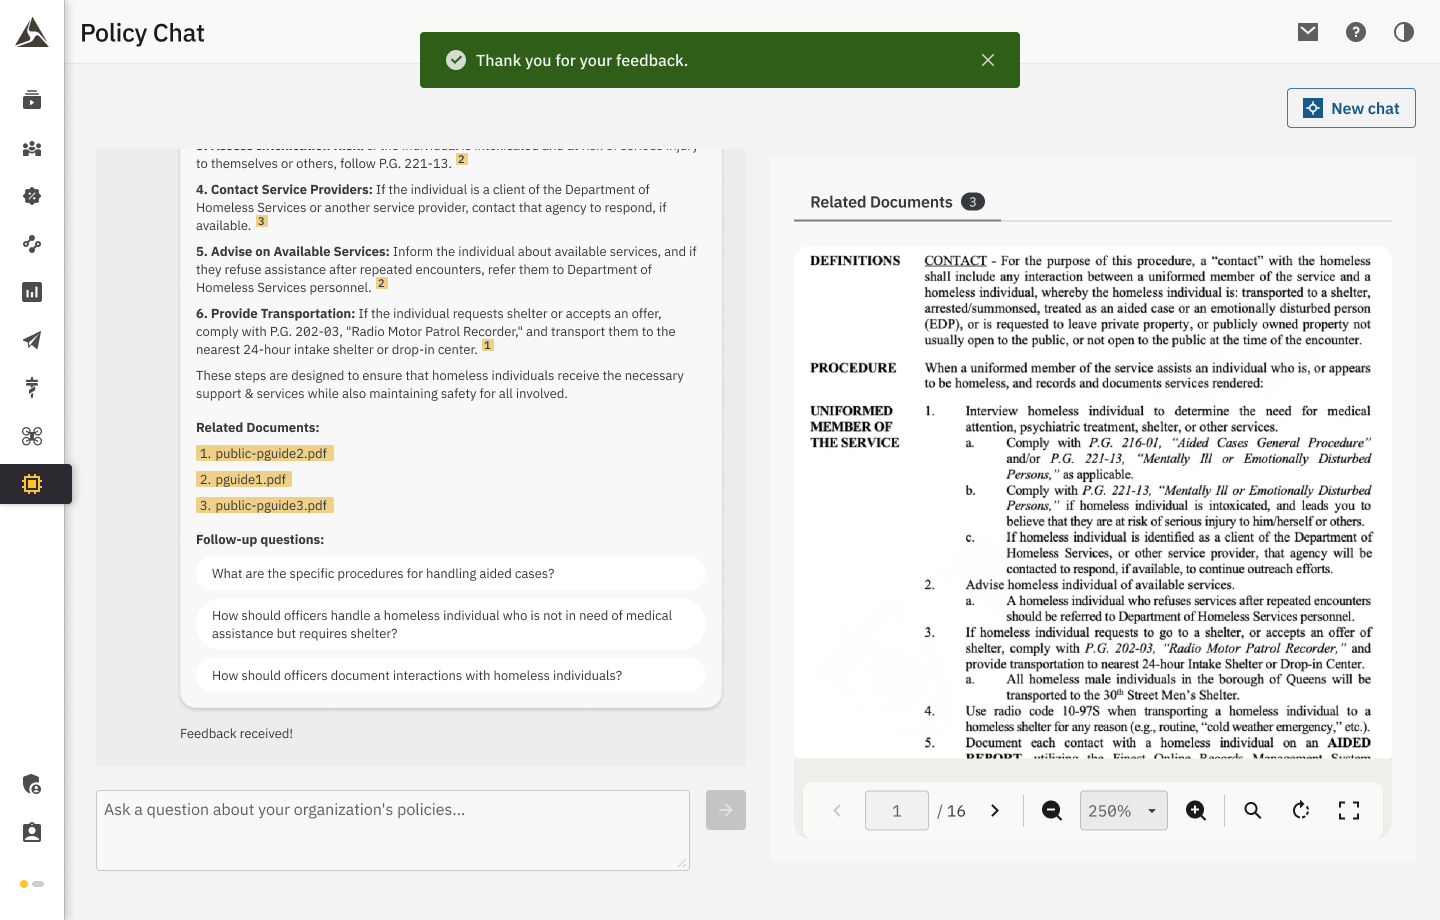Image resolution: width=1440 pixels, height=920 pixels.
Task: Toggle the dark mode theme icon
Action: (1403, 31)
